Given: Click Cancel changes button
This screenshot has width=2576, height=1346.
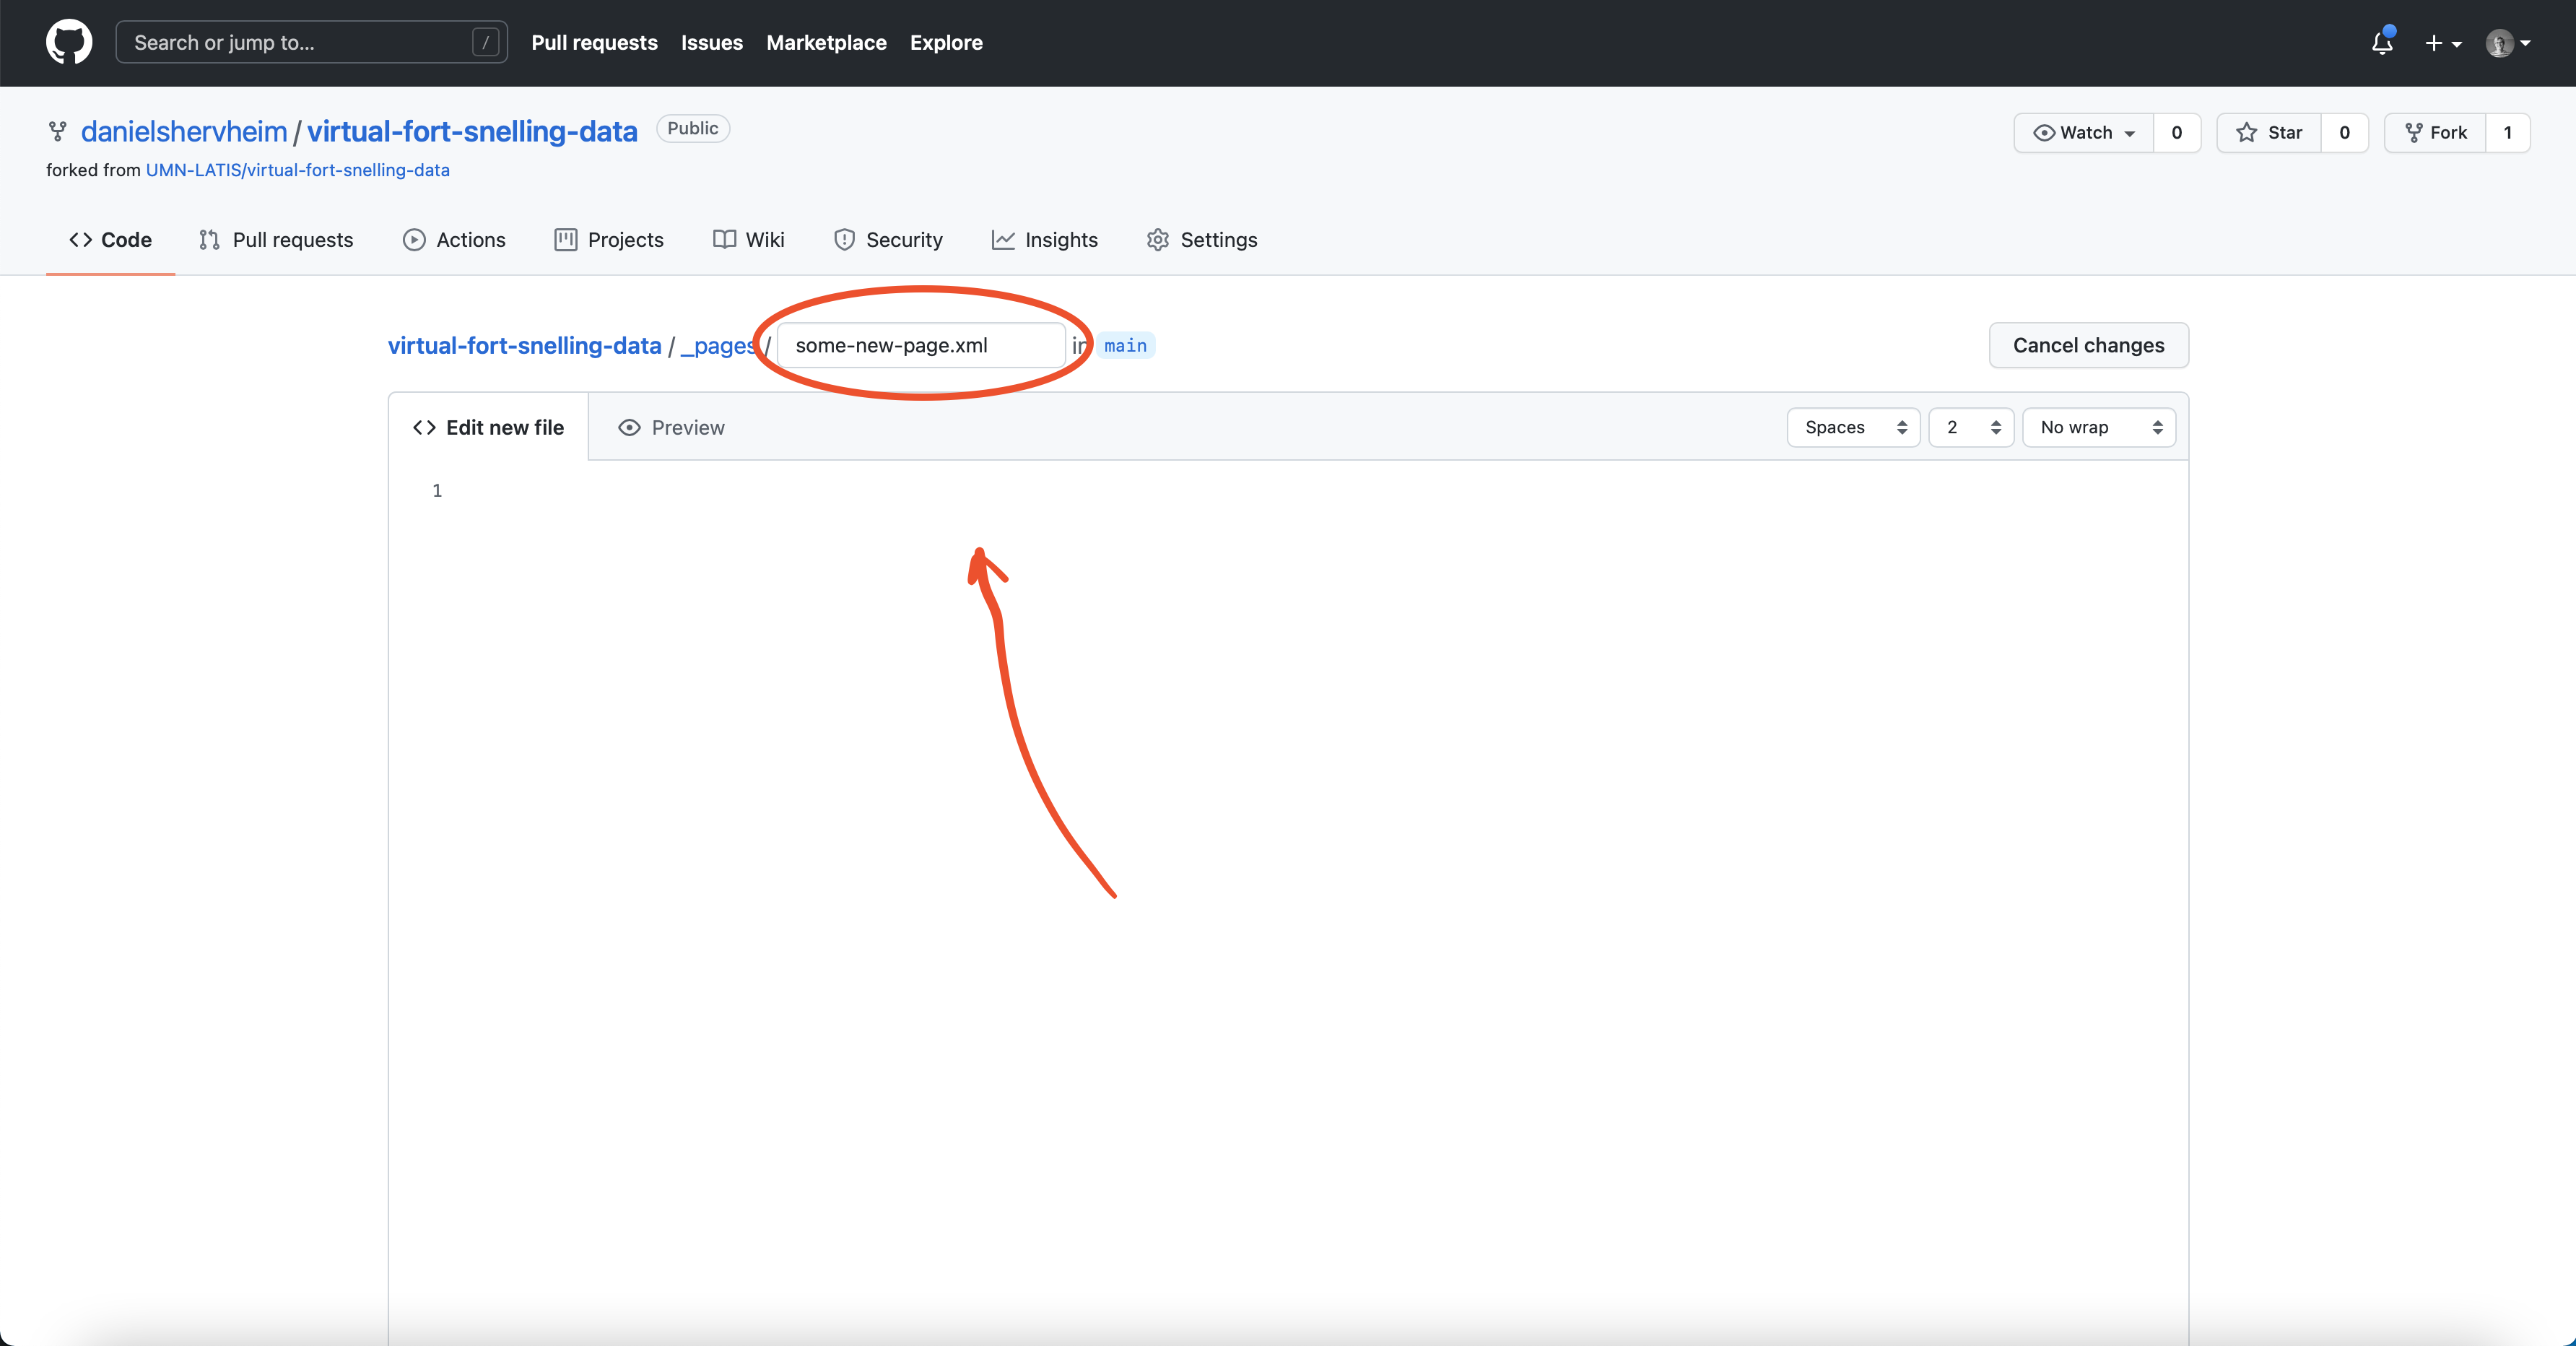Looking at the screenshot, I should [2088, 345].
